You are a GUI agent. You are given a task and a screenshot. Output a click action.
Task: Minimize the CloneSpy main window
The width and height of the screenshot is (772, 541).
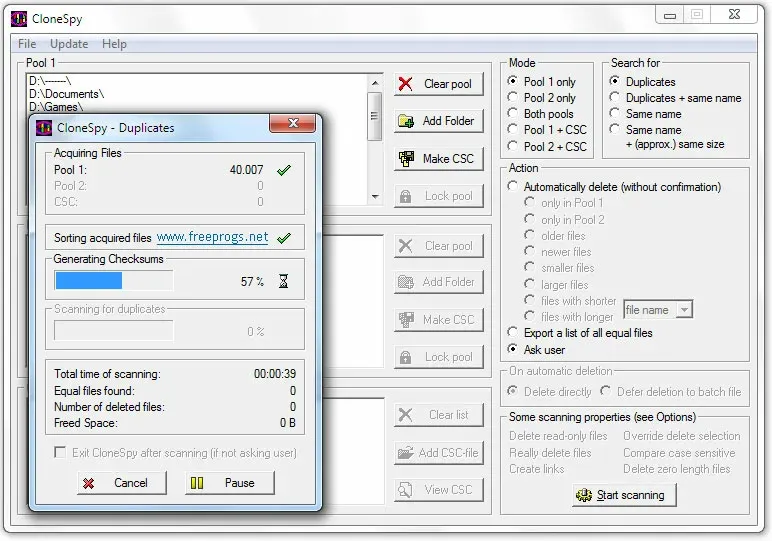coord(670,15)
